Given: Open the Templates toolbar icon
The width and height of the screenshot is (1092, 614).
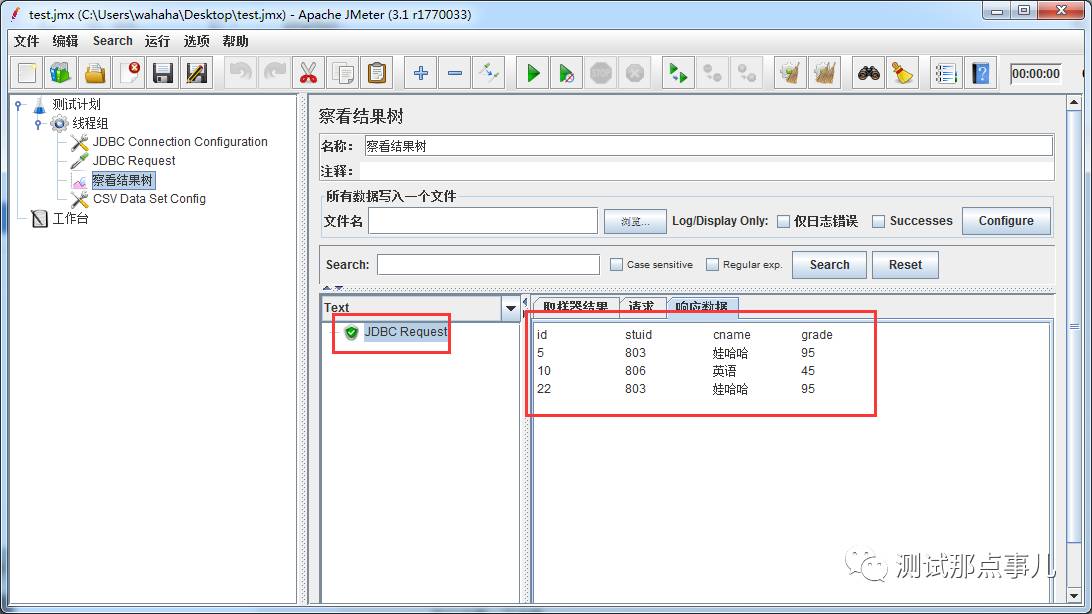Looking at the screenshot, I should 61,73.
